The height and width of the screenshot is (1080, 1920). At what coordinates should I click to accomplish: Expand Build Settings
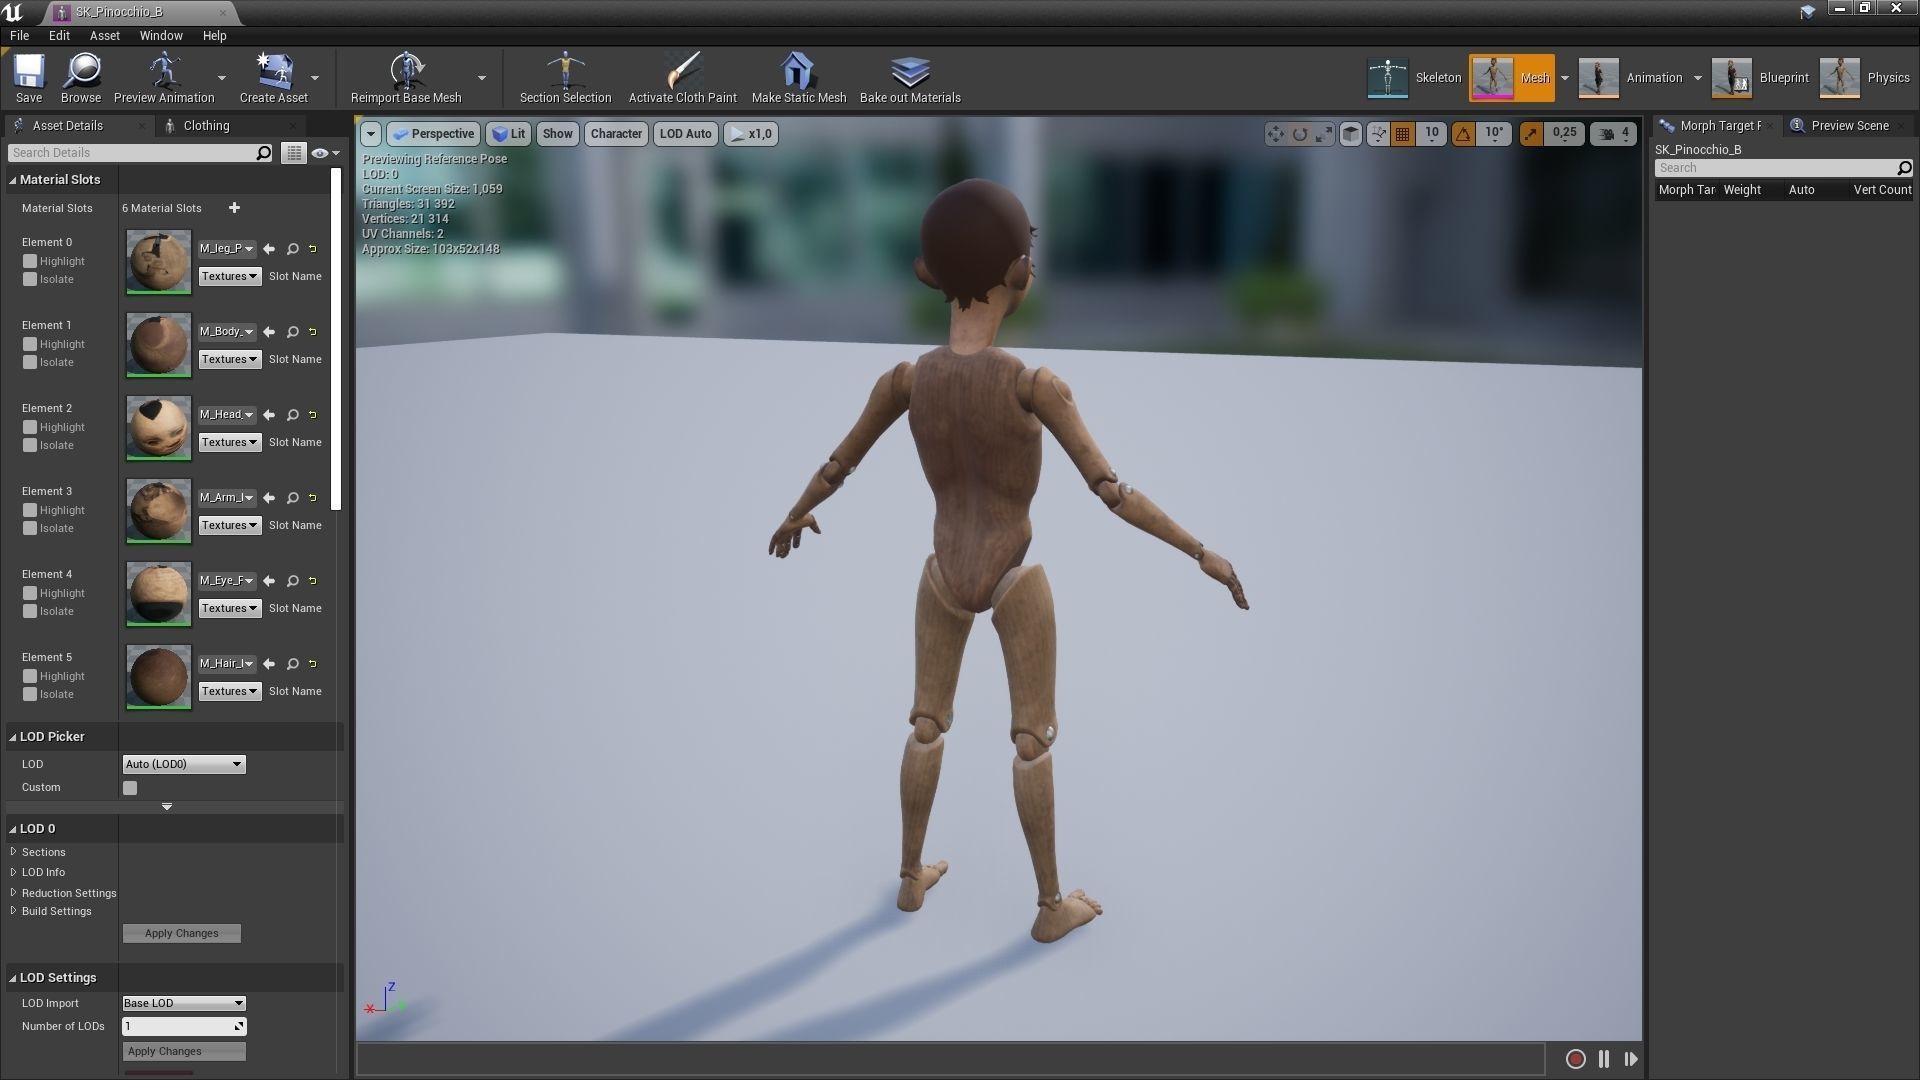tap(14, 911)
